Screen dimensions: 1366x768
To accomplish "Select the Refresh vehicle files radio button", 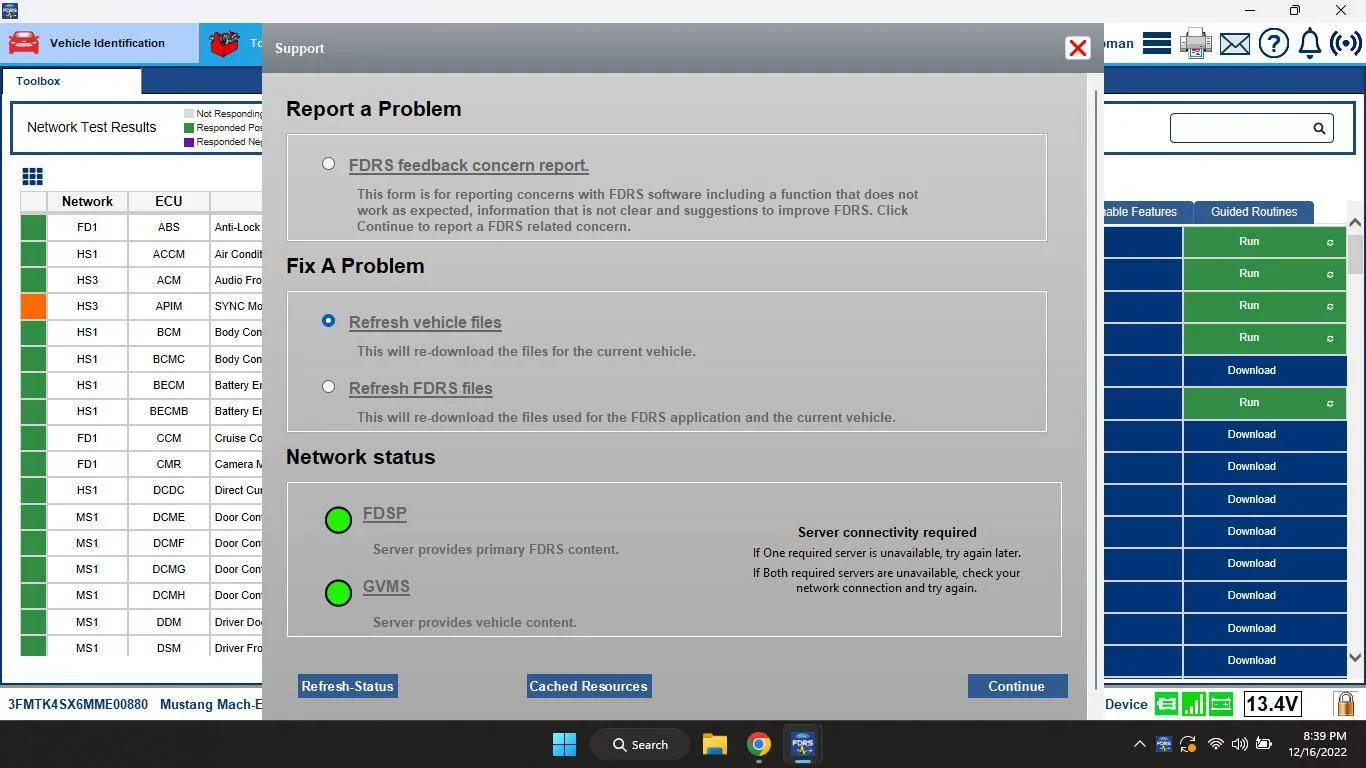I will pyautogui.click(x=328, y=320).
